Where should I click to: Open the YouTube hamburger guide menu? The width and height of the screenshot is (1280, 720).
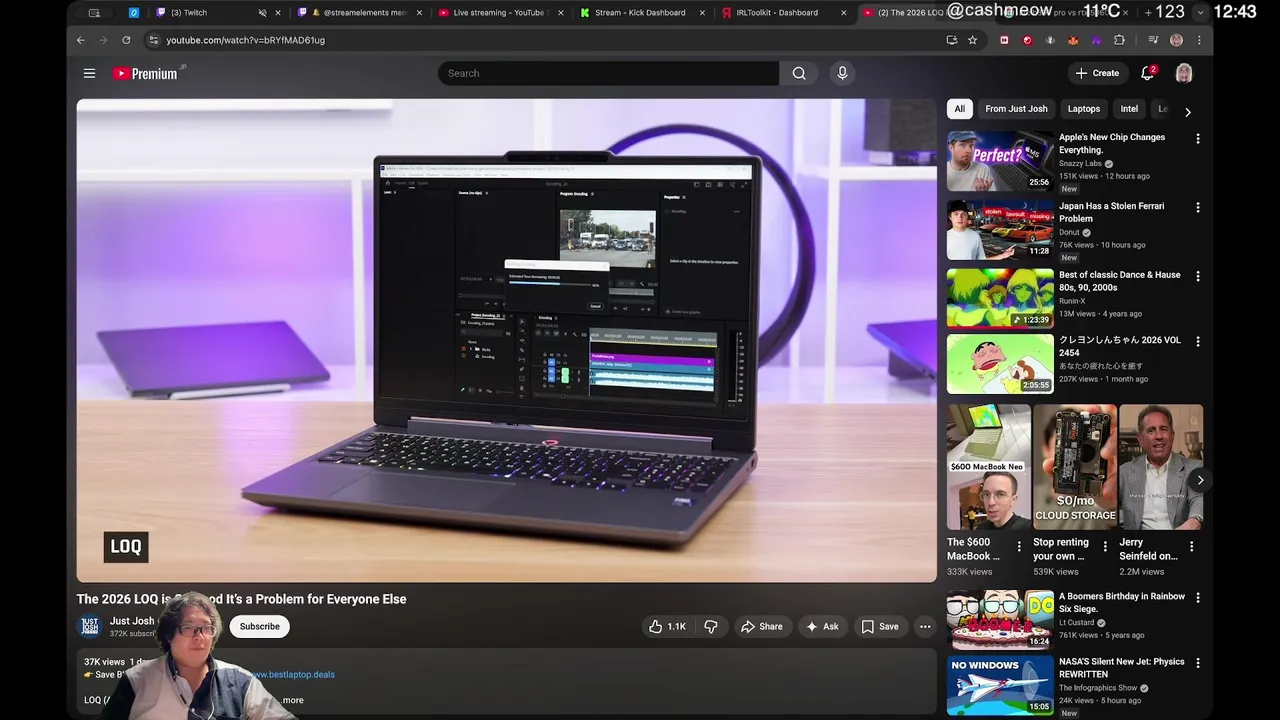(x=89, y=73)
